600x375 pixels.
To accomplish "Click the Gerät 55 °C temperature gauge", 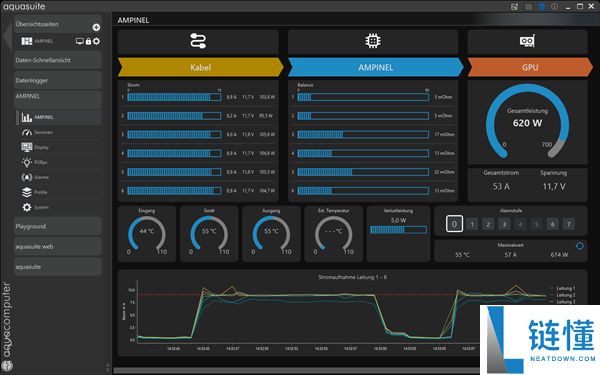I will (x=209, y=234).
